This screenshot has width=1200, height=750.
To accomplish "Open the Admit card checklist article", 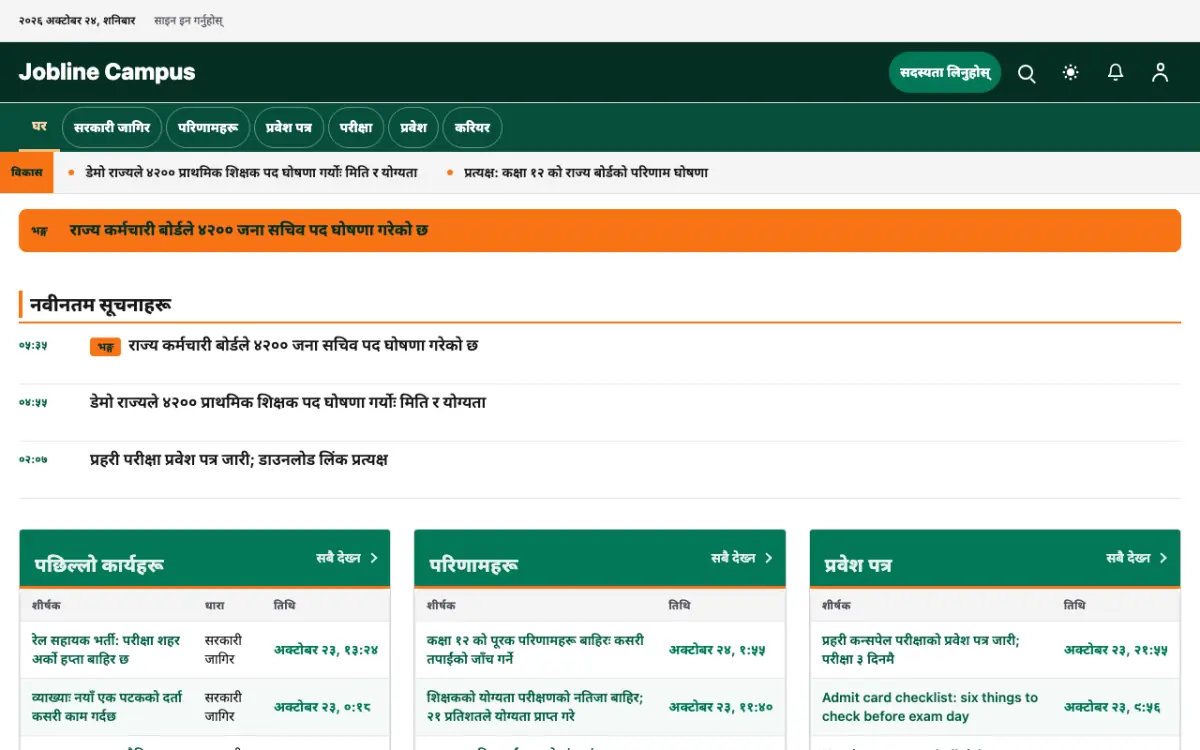I will (930, 707).
